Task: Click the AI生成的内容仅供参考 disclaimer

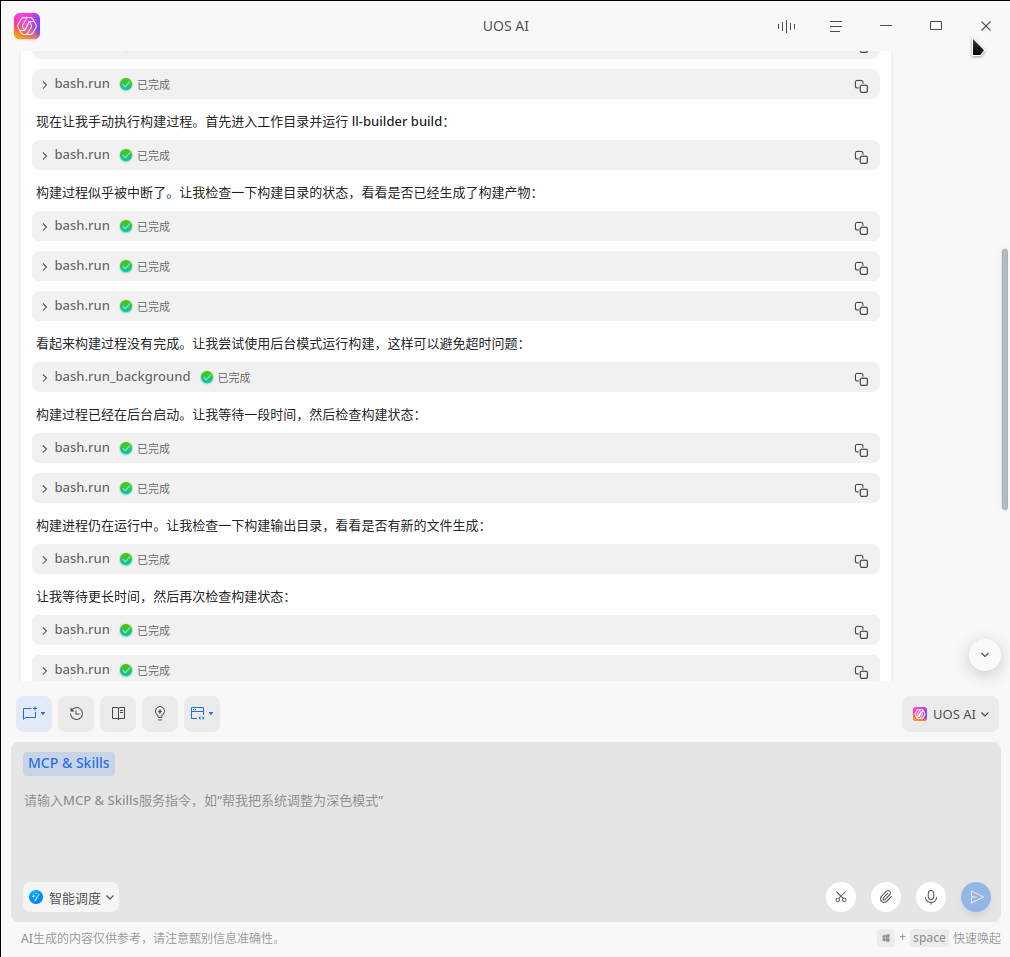Action: coord(151,938)
